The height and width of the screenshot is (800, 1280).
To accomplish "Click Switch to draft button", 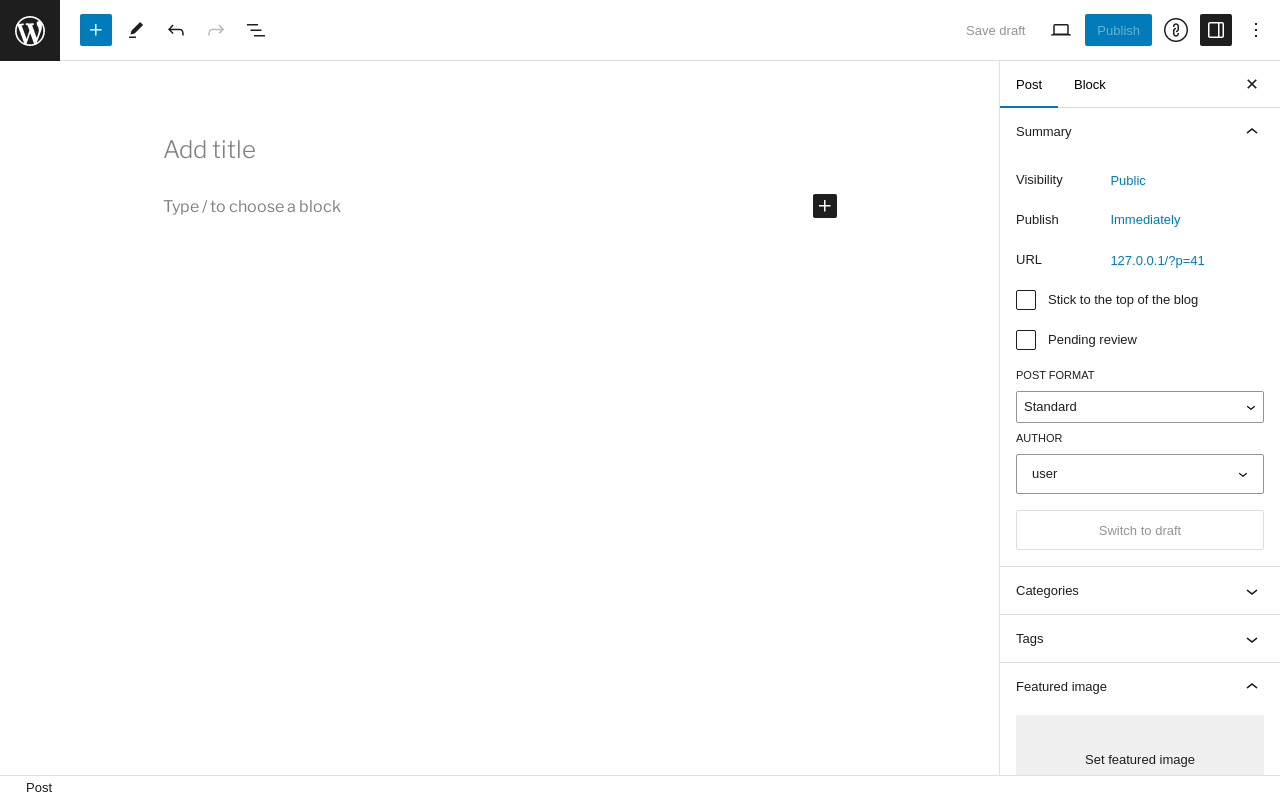I will (x=1140, y=530).
